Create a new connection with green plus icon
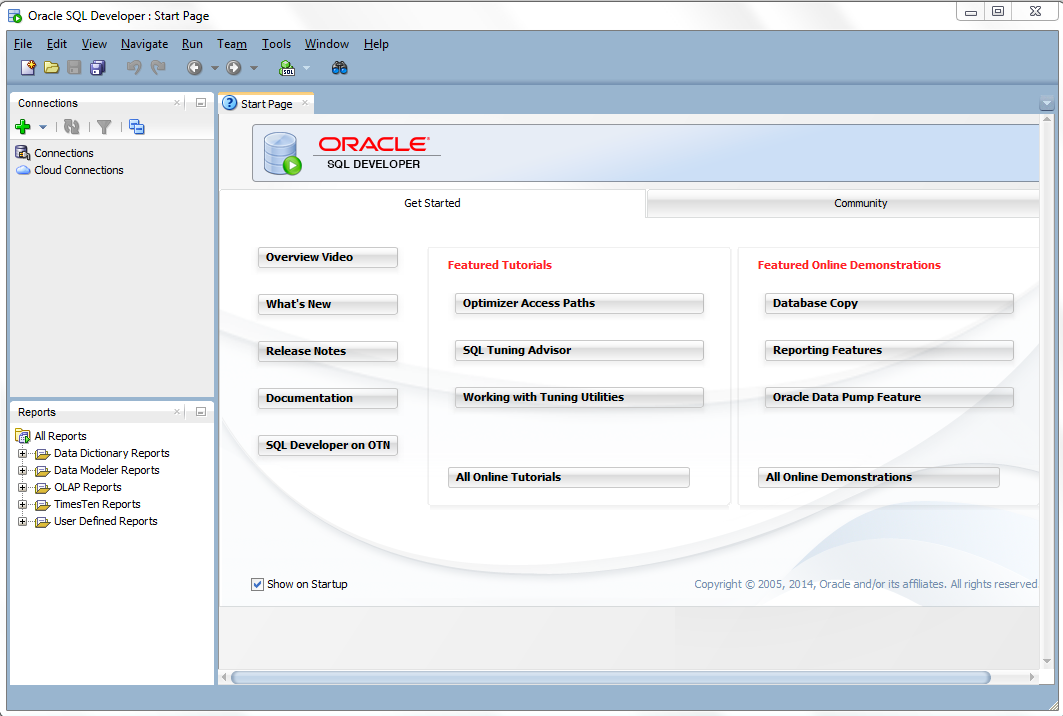Image resolution: width=1063 pixels, height=716 pixels. (x=20, y=126)
